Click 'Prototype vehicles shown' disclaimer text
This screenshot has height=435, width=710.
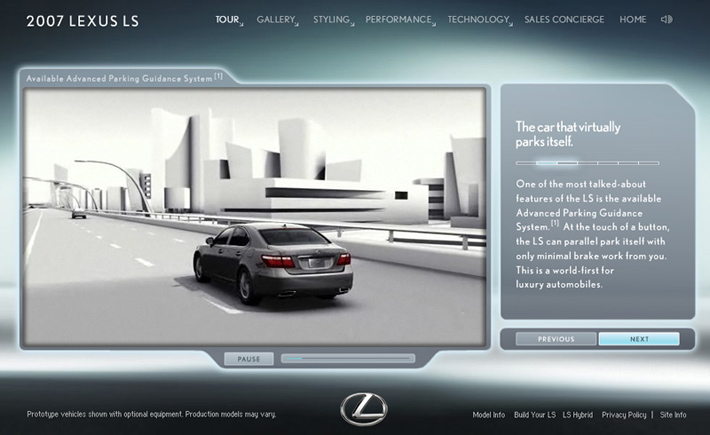click(151, 414)
